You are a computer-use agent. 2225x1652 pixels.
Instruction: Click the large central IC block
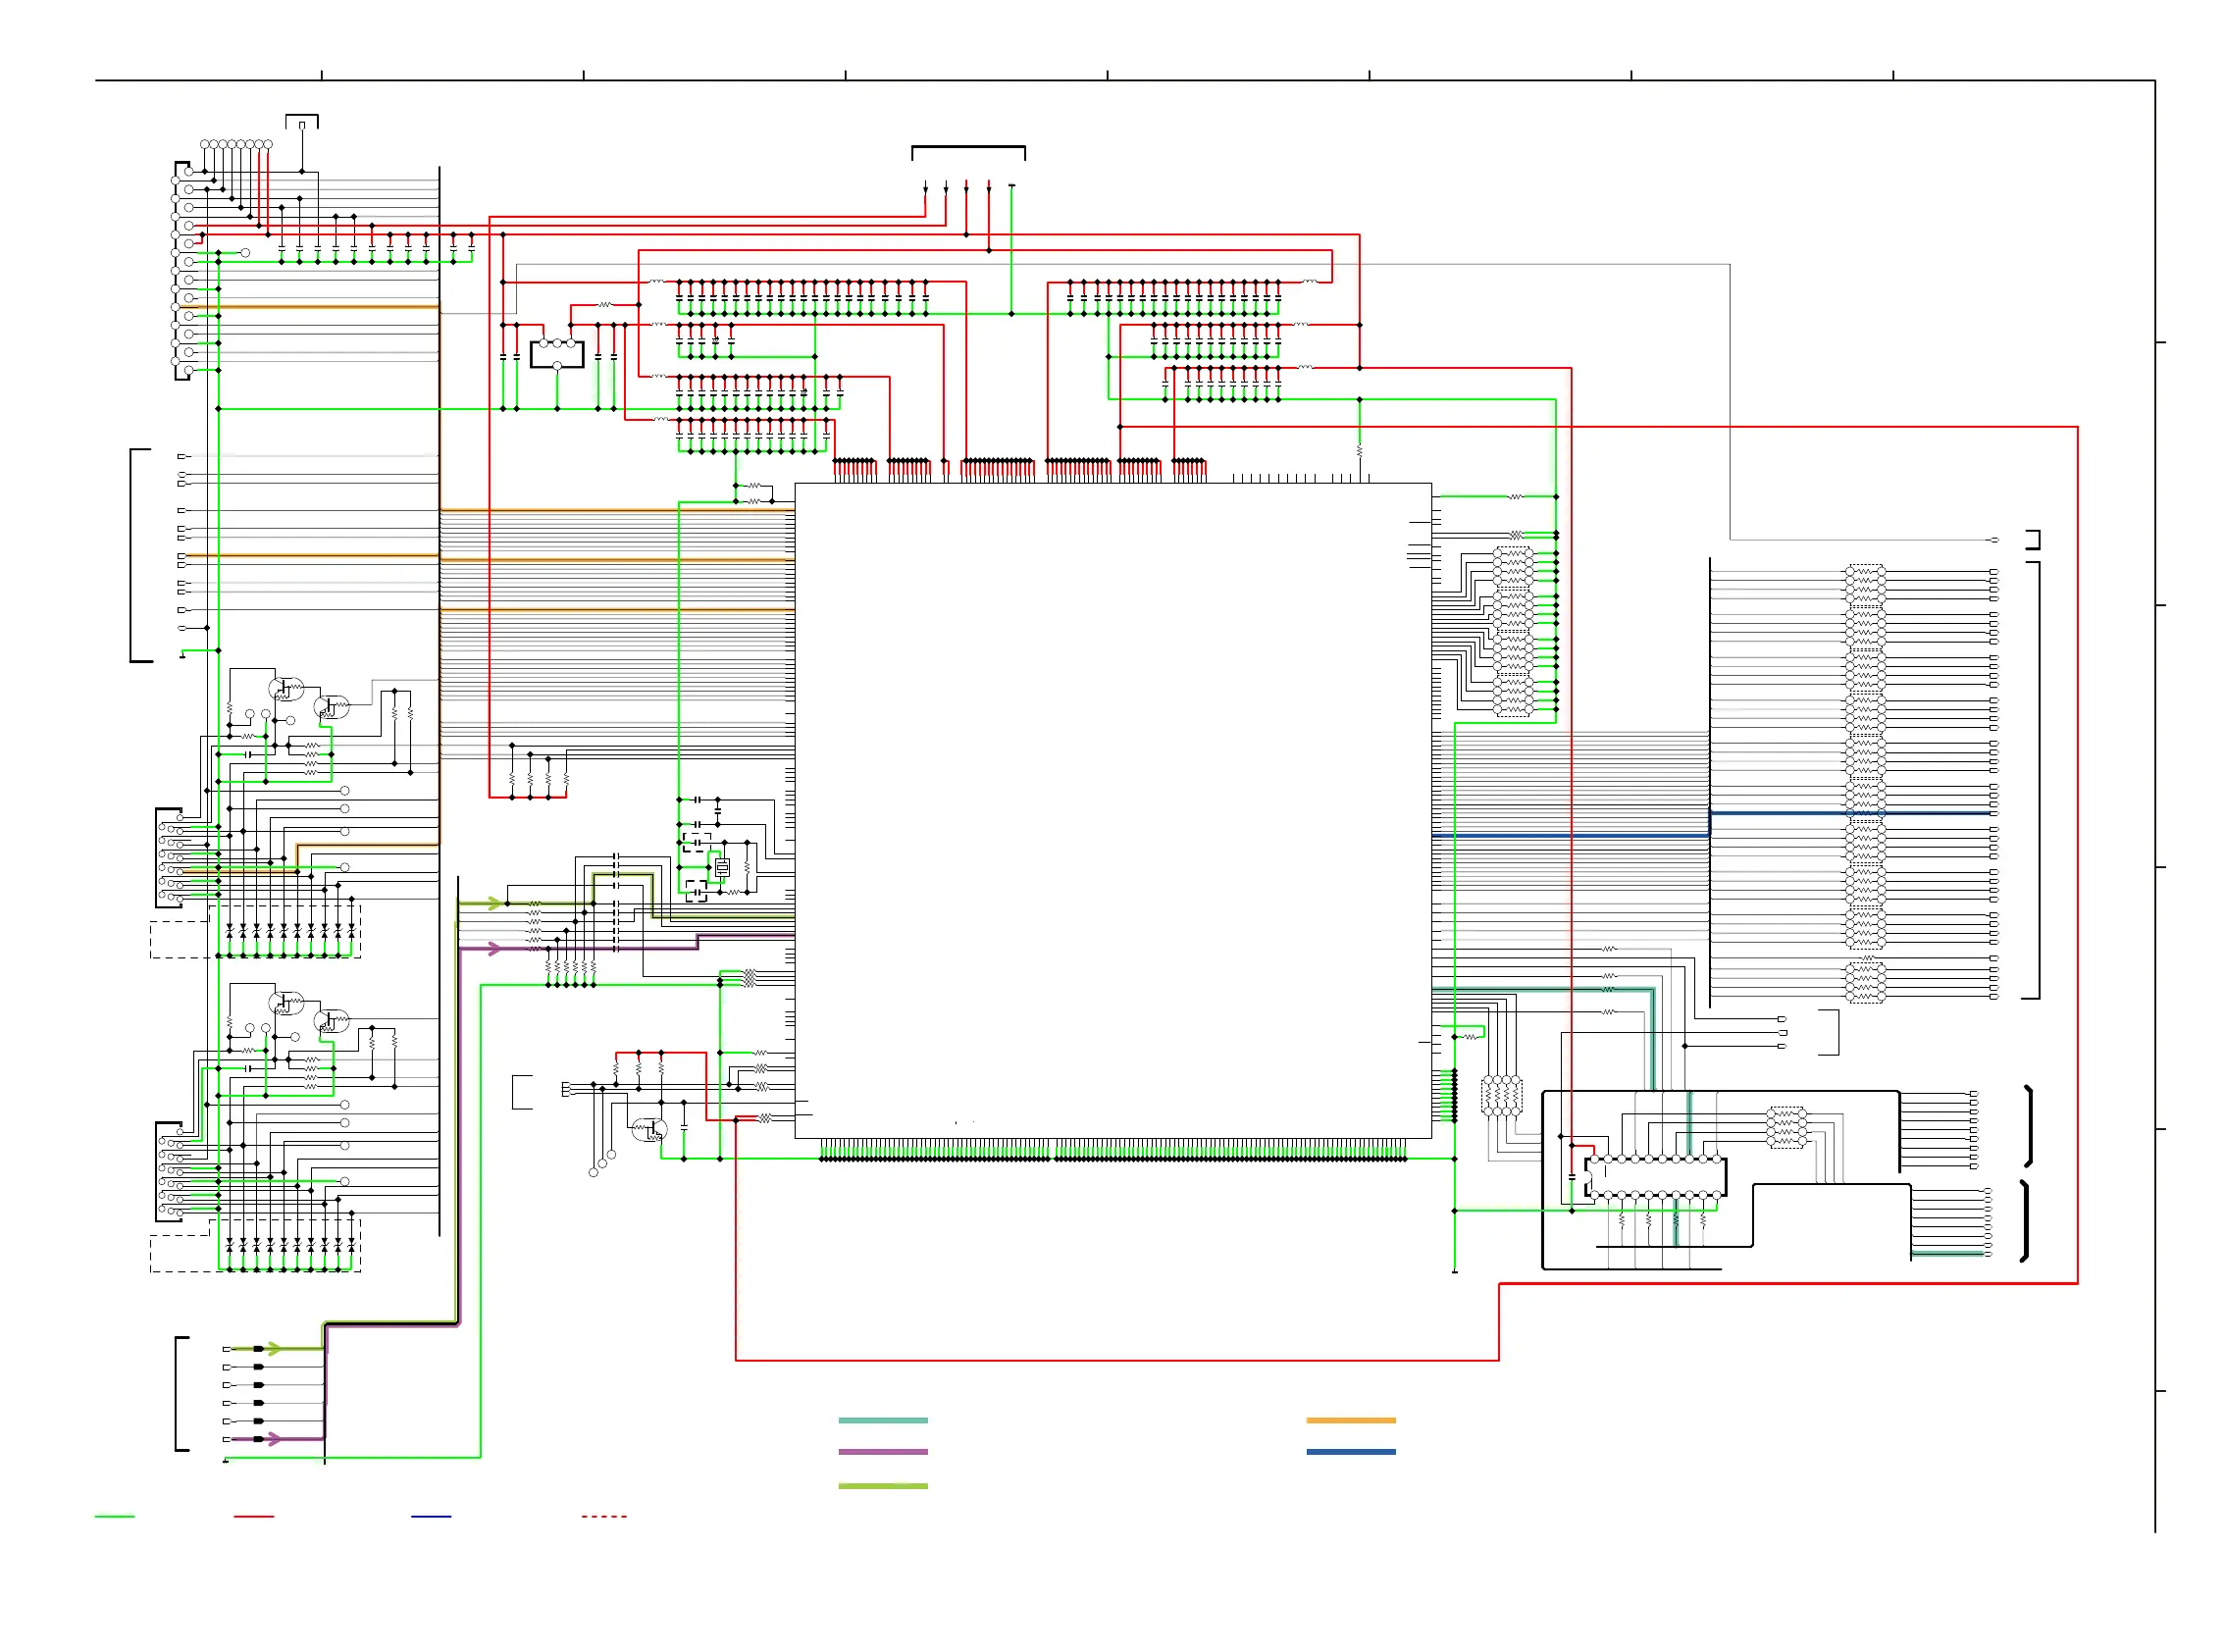point(1112,810)
